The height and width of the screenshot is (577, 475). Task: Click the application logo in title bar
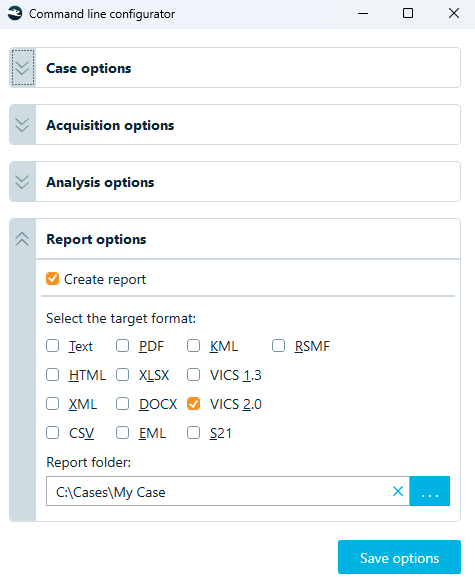click(15, 14)
